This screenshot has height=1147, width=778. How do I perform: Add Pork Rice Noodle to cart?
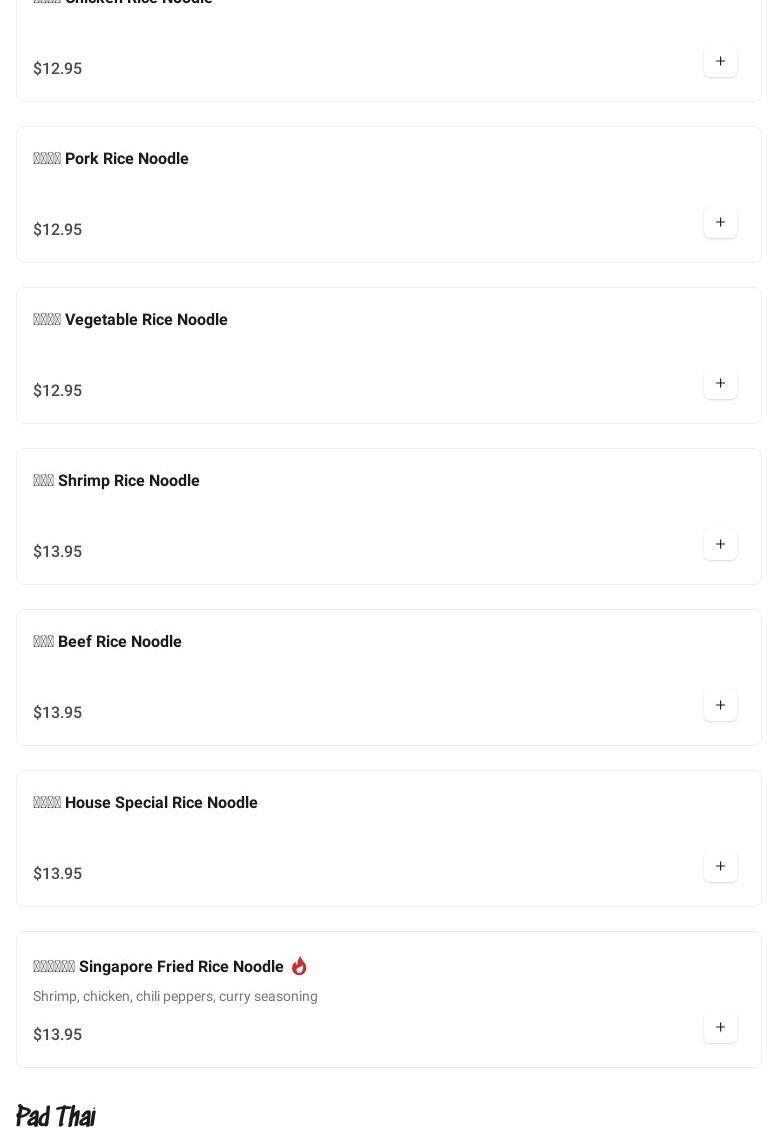pos(720,223)
